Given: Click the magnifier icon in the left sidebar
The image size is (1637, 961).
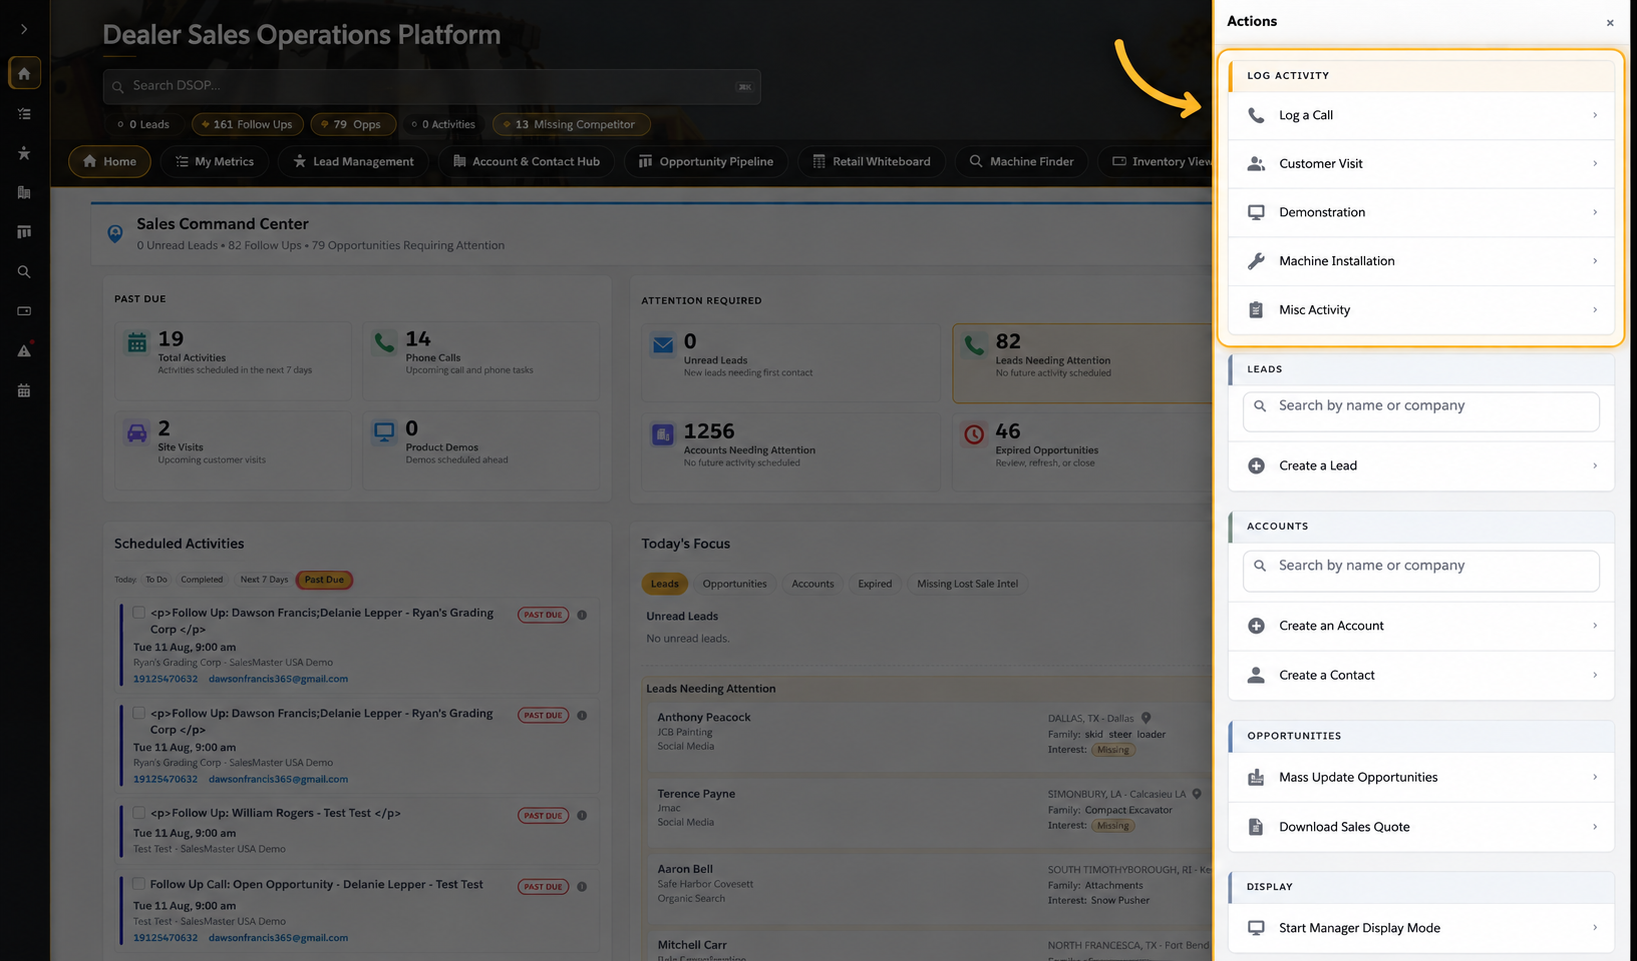Looking at the screenshot, I should click(24, 272).
